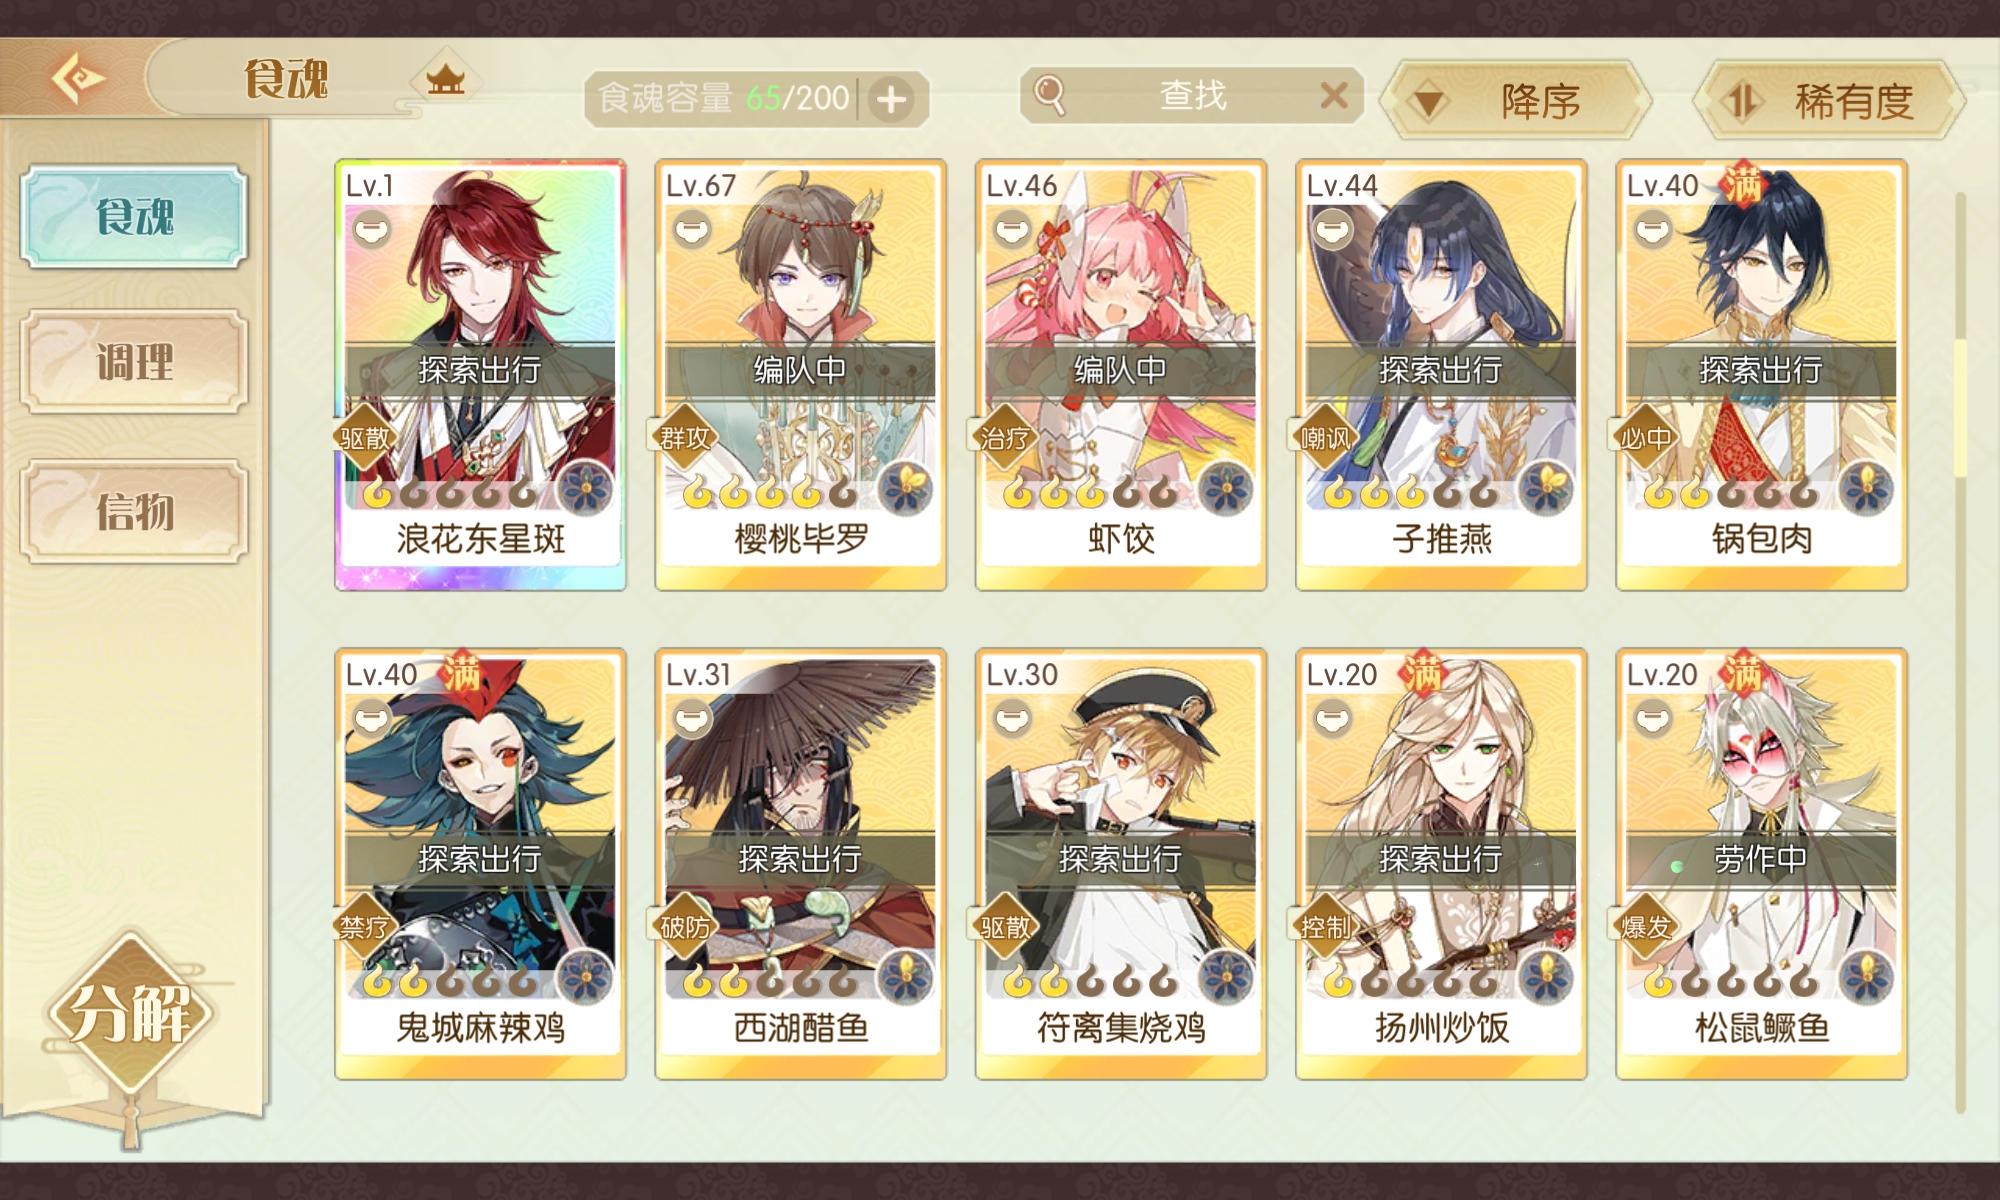Open the 松鼠鳜鱼 card
2000x1200 pixels.
[1761, 864]
